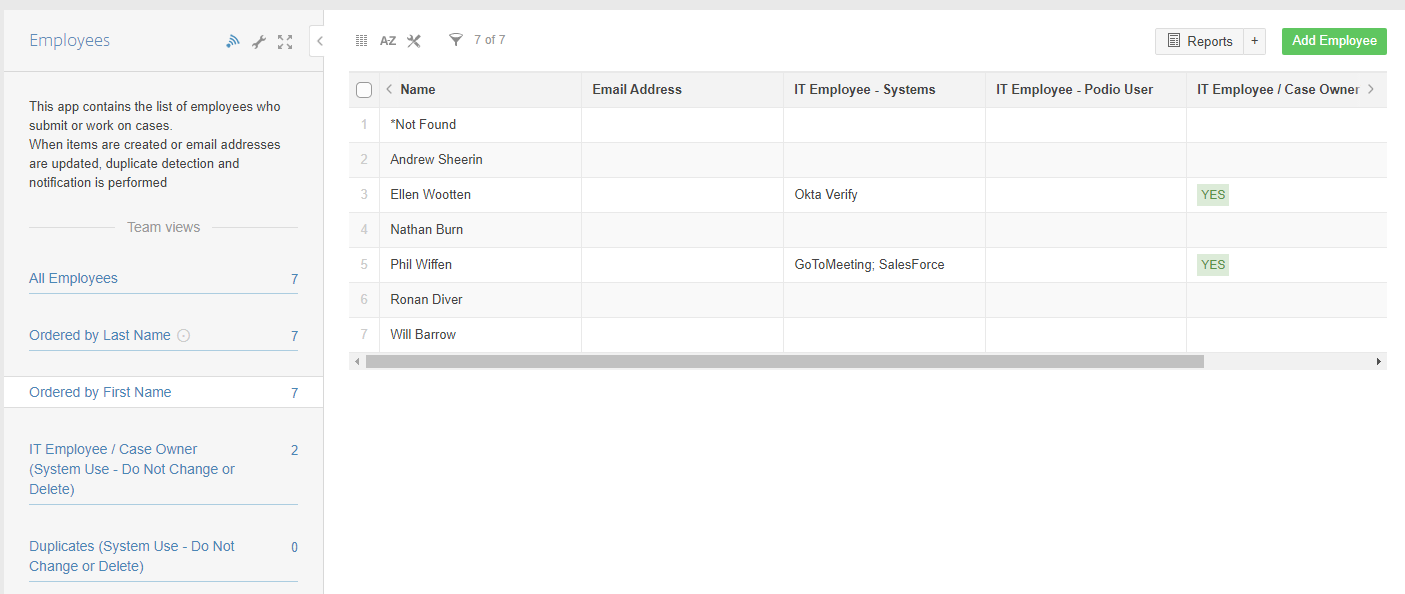This screenshot has height=594, width=1405.
Task: Toggle the select-all checkbox in table header
Action: point(364,90)
